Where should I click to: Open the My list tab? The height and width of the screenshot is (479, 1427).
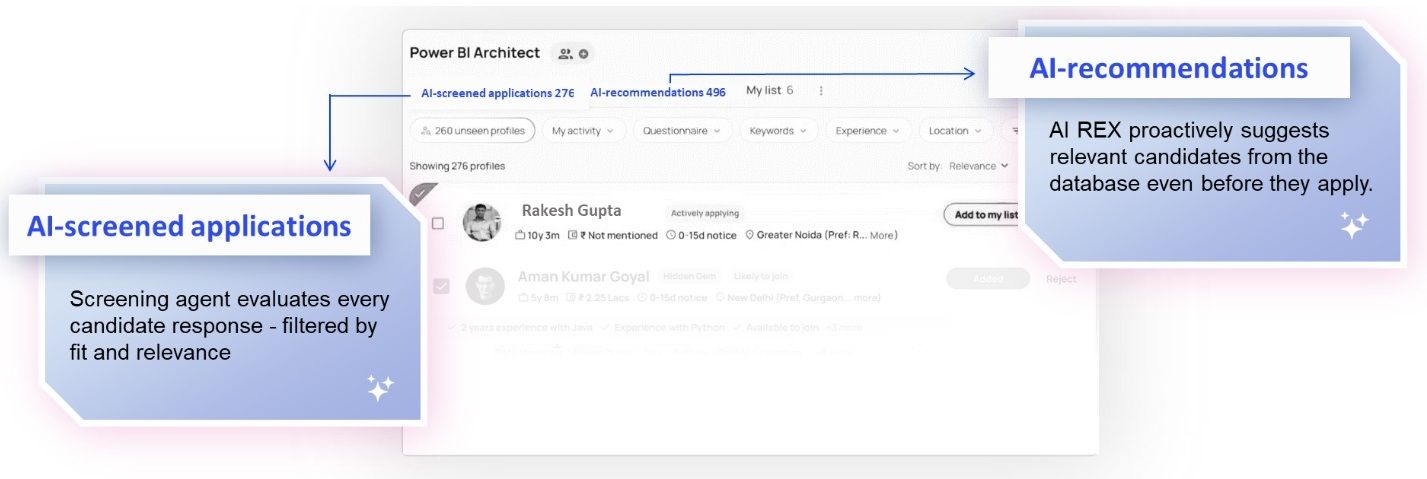tap(769, 91)
